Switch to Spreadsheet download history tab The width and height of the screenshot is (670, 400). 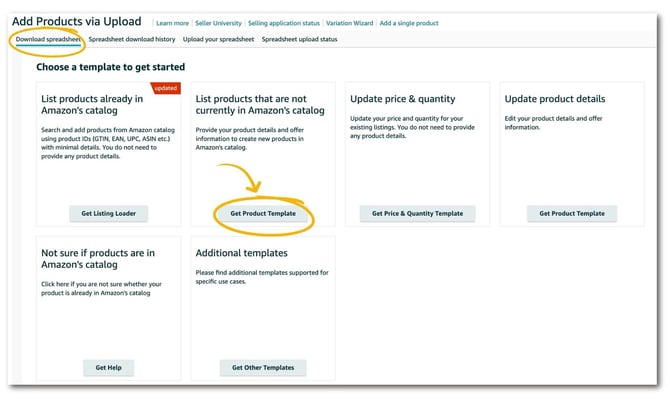(x=132, y=39)
